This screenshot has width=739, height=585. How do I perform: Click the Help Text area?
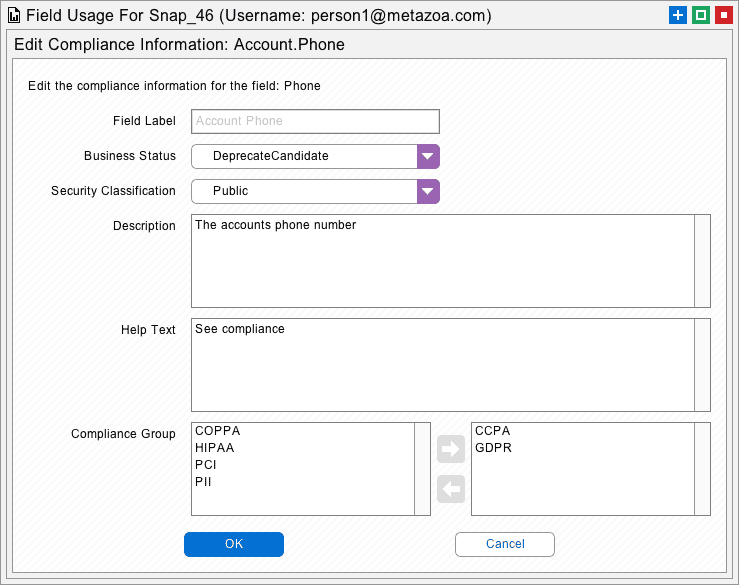pyautogui.click(x=443, y=365)
